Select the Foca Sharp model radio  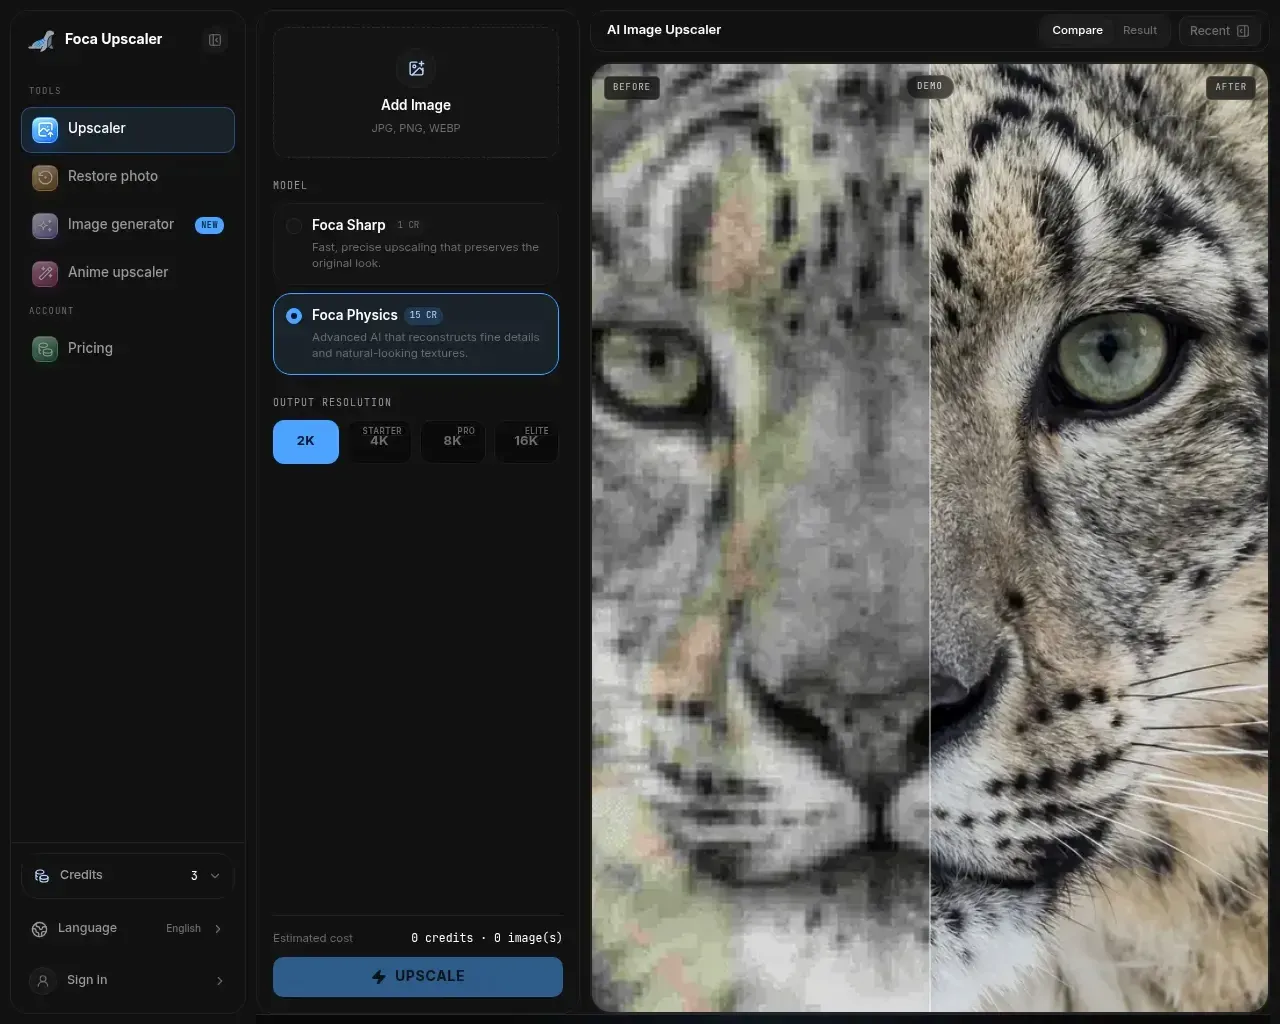click(294, 226)
